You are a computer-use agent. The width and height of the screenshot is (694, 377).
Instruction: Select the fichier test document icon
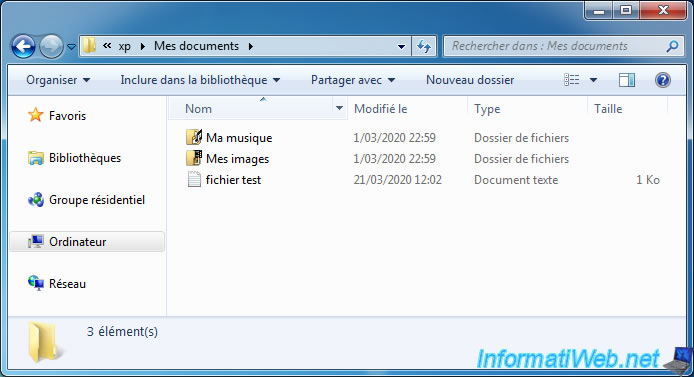point(194,179)
